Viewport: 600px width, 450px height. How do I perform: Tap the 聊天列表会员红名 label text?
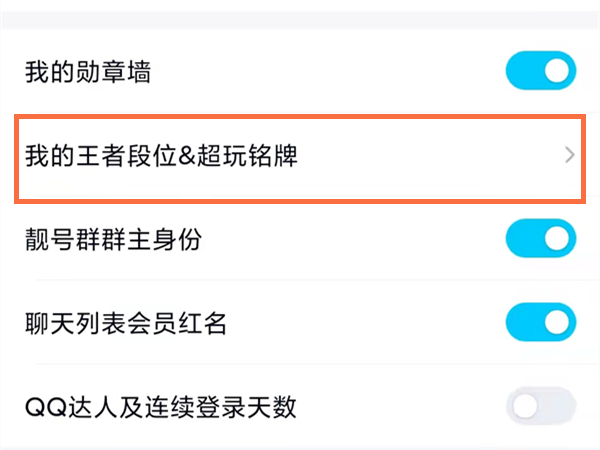click(126, 324)
